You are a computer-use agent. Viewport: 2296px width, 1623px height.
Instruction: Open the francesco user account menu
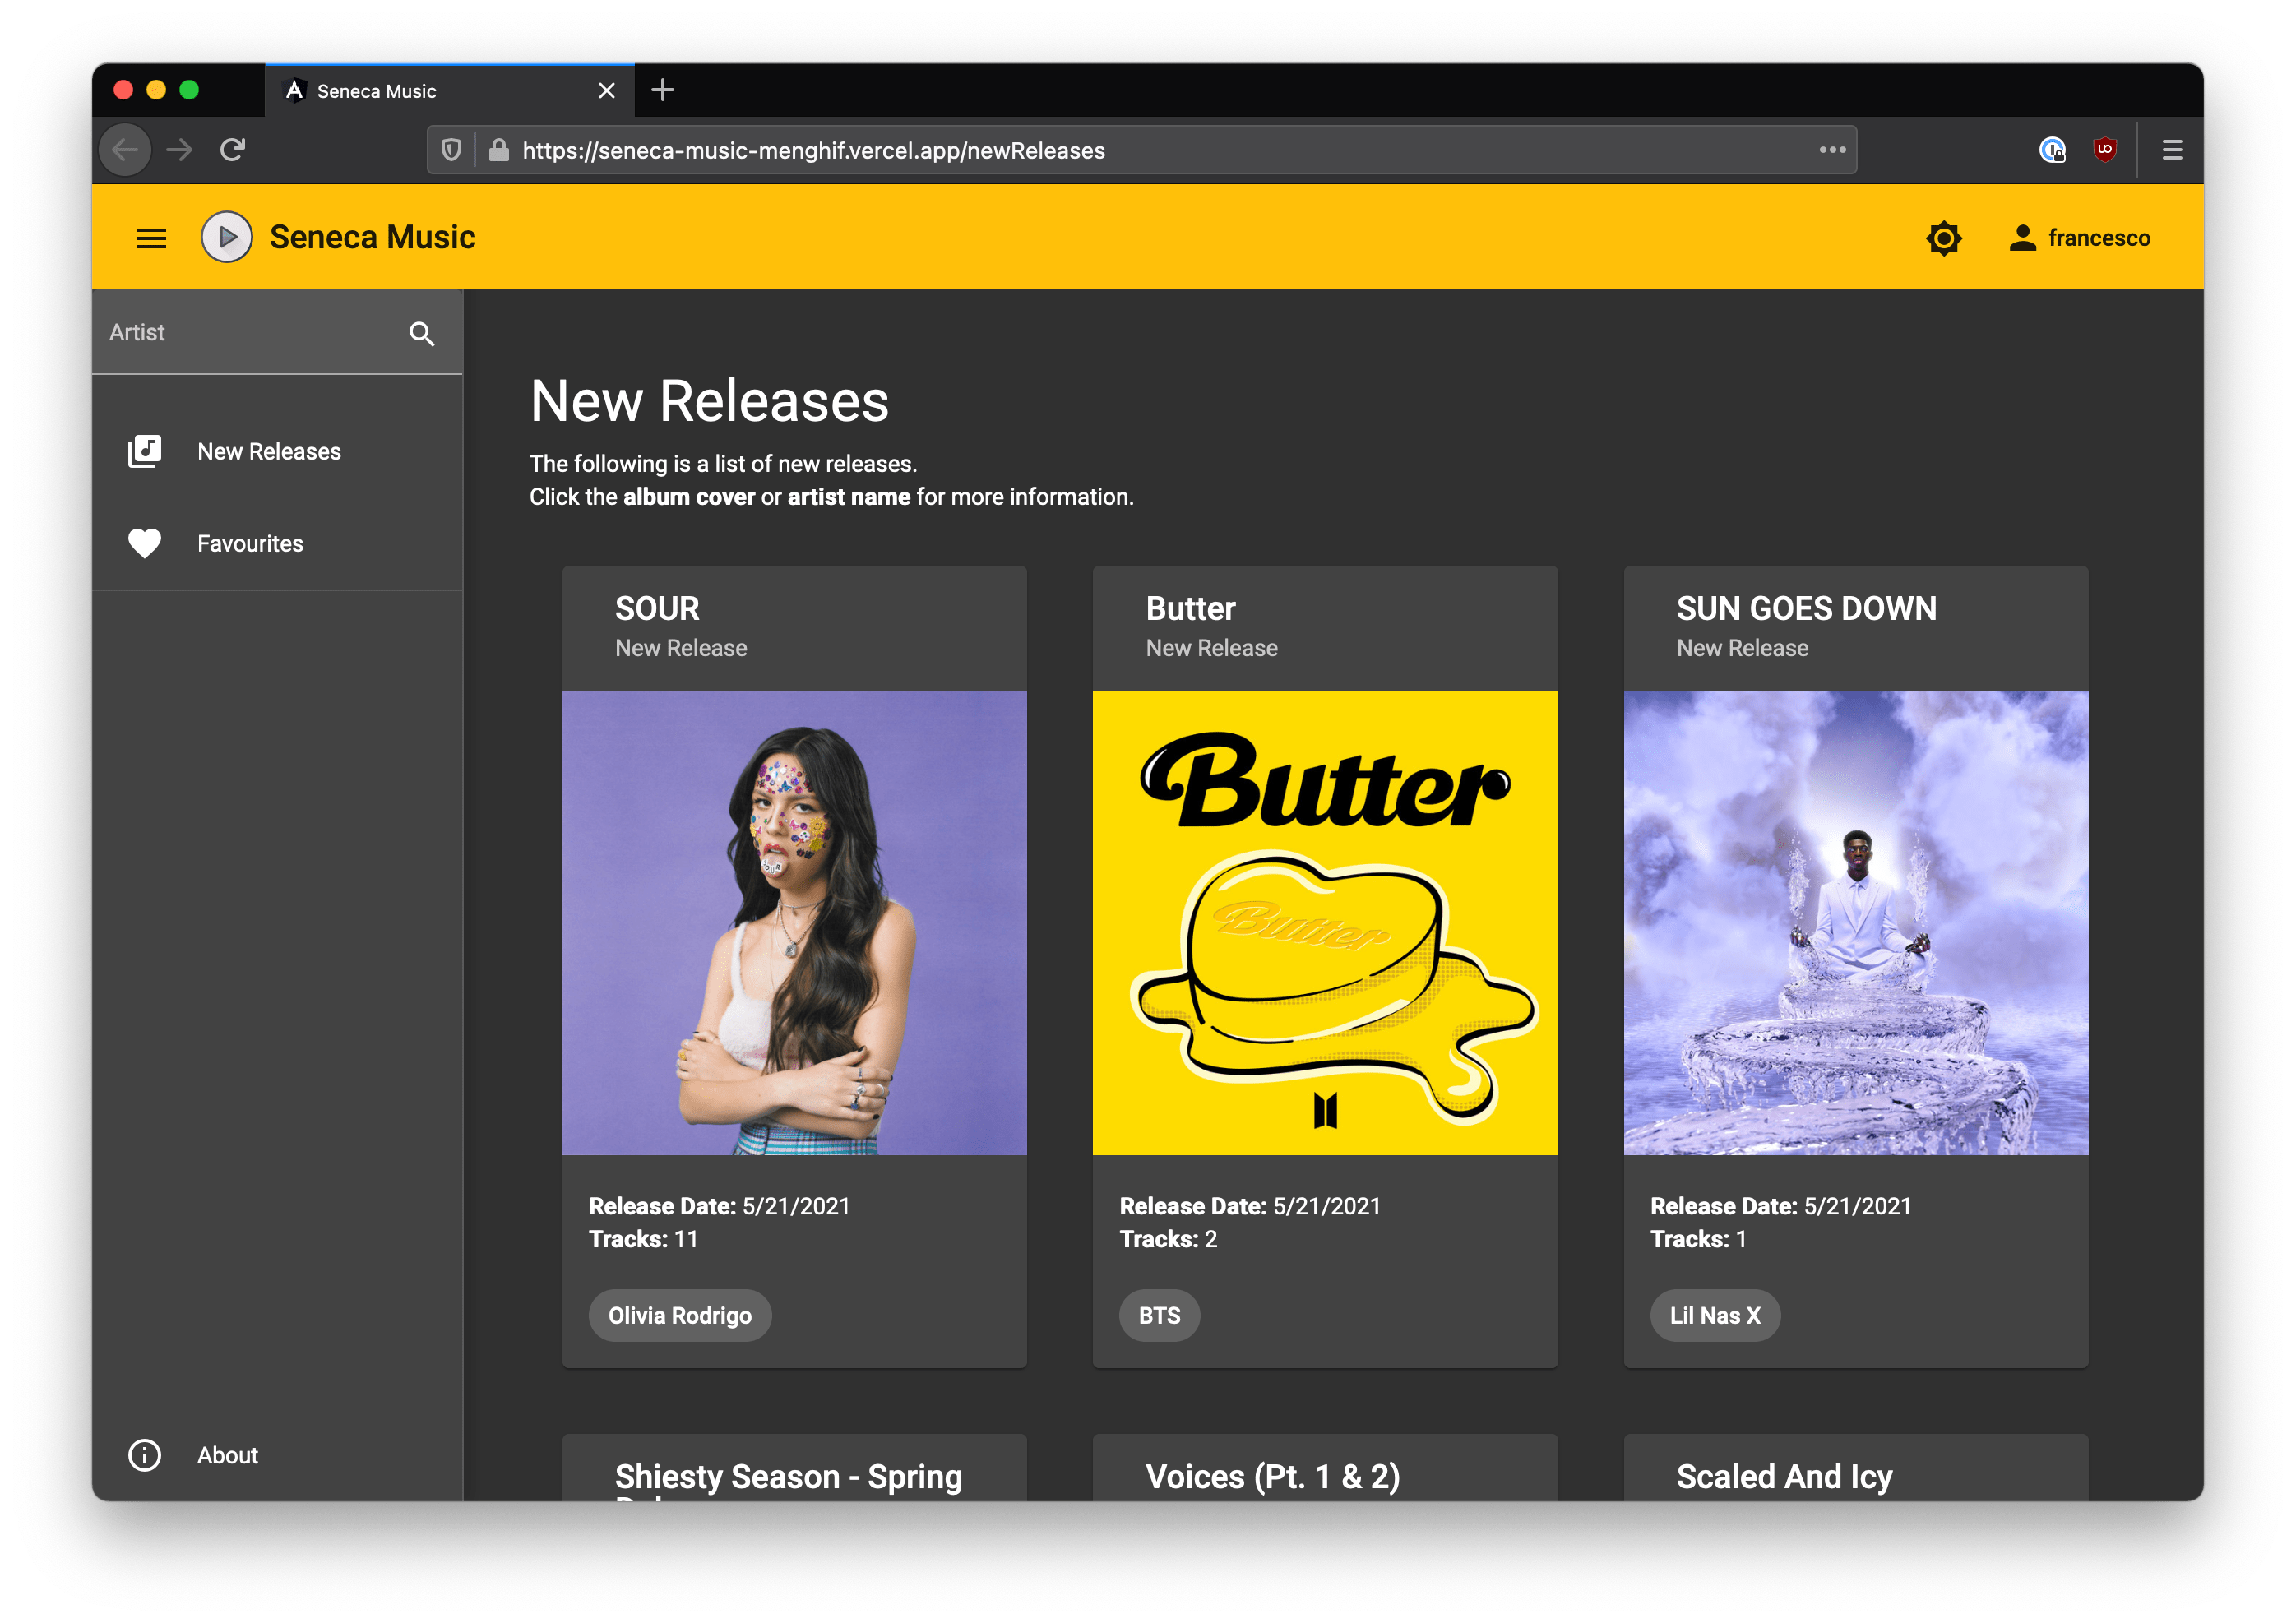(x=2080, y=238)
